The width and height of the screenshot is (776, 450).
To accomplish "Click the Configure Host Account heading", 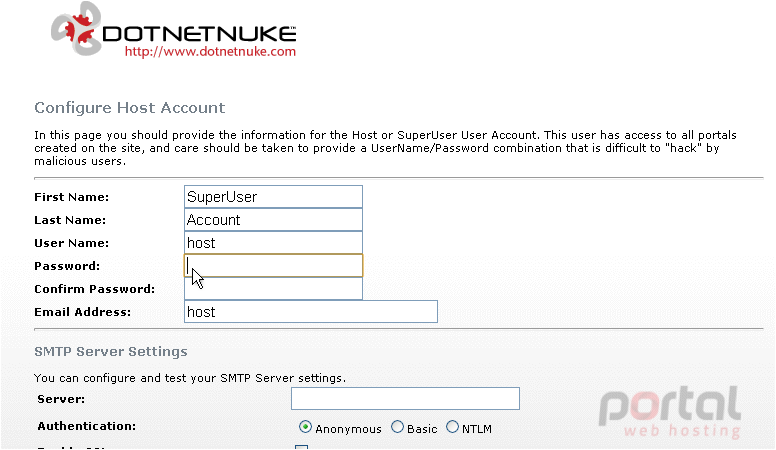I will tap(130, 108).
